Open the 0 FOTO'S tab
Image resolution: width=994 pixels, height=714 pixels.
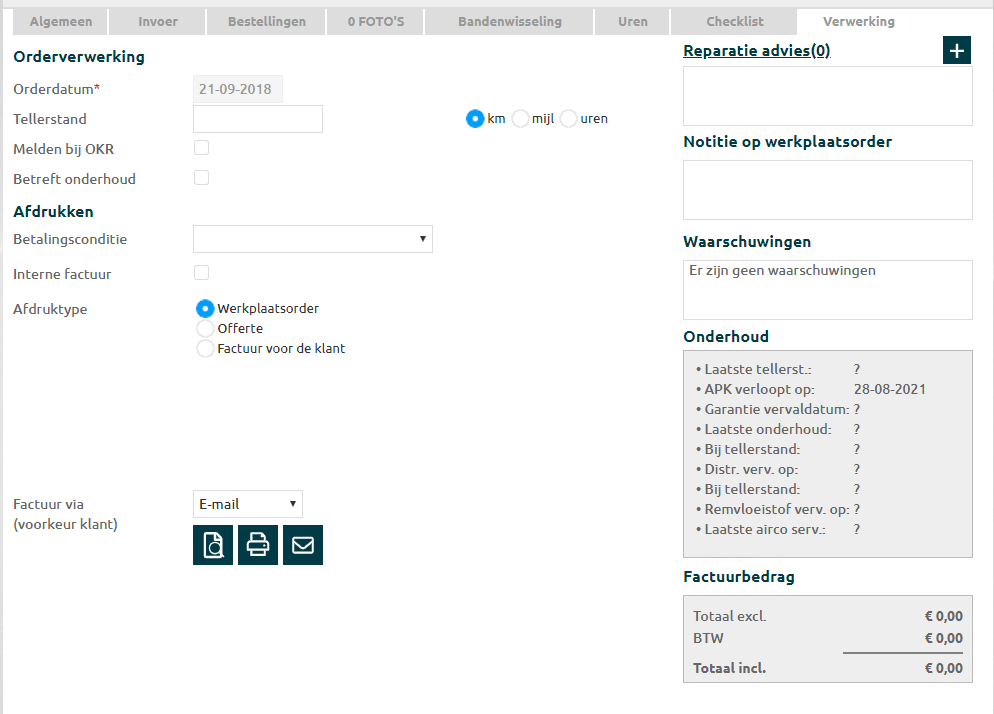point(382,21)
